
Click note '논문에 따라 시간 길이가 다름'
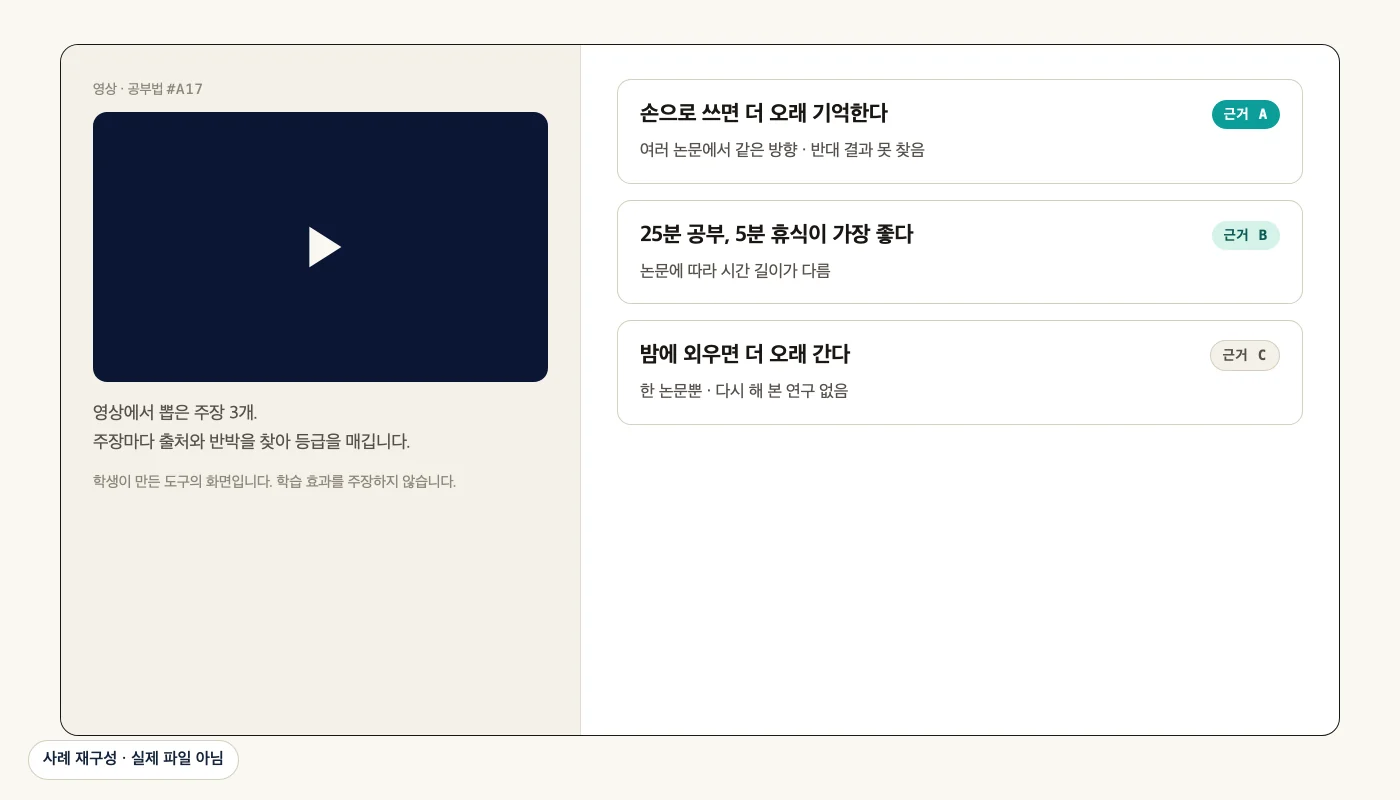(x=735, y=271)
